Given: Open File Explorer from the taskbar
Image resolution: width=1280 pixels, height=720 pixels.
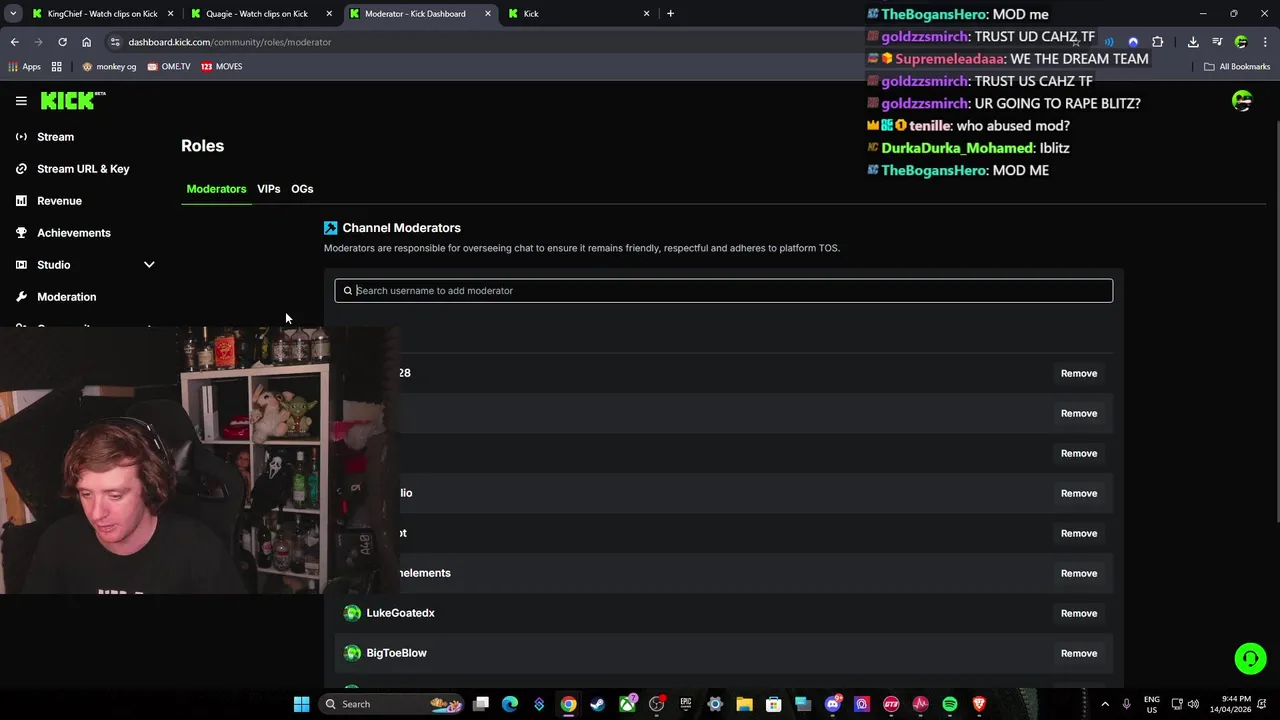Looking at the screenshot, I should tap(744, 704).
